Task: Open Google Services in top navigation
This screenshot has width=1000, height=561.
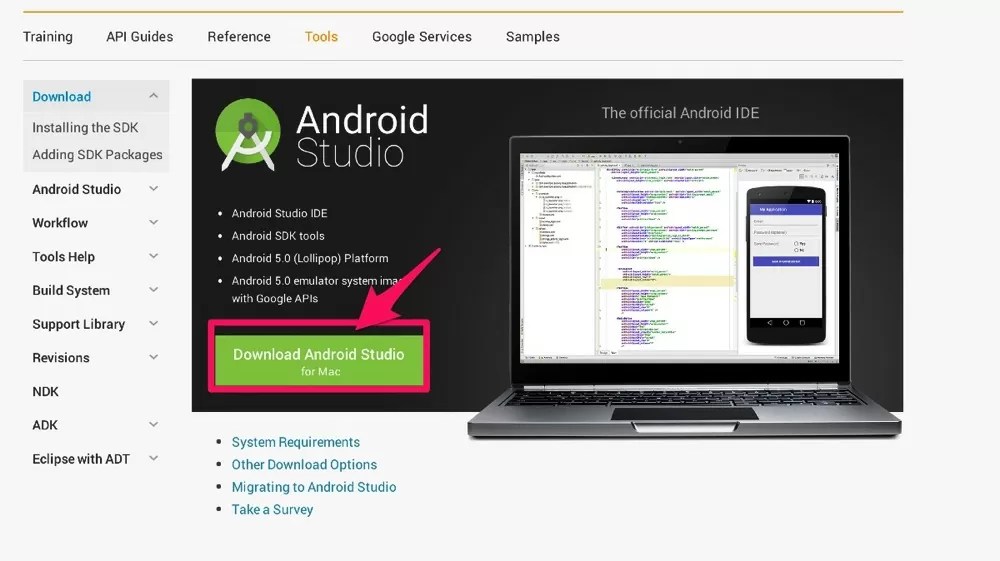Action: click(x=422, y=37)
